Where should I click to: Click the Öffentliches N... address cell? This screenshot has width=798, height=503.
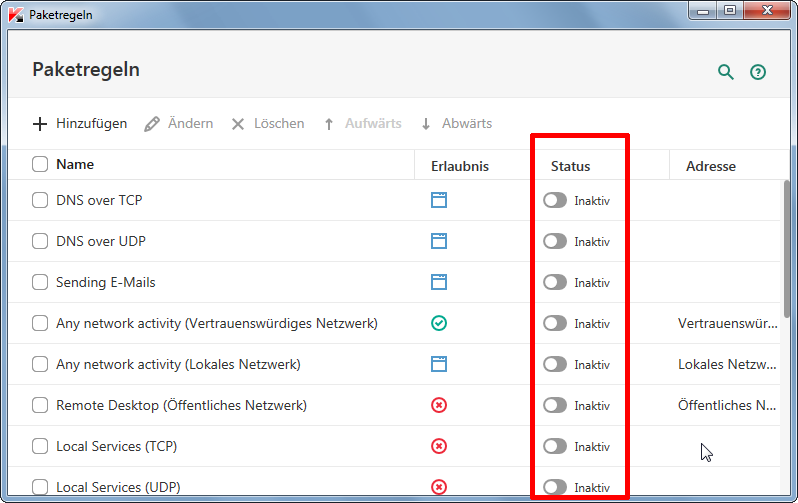727,405
